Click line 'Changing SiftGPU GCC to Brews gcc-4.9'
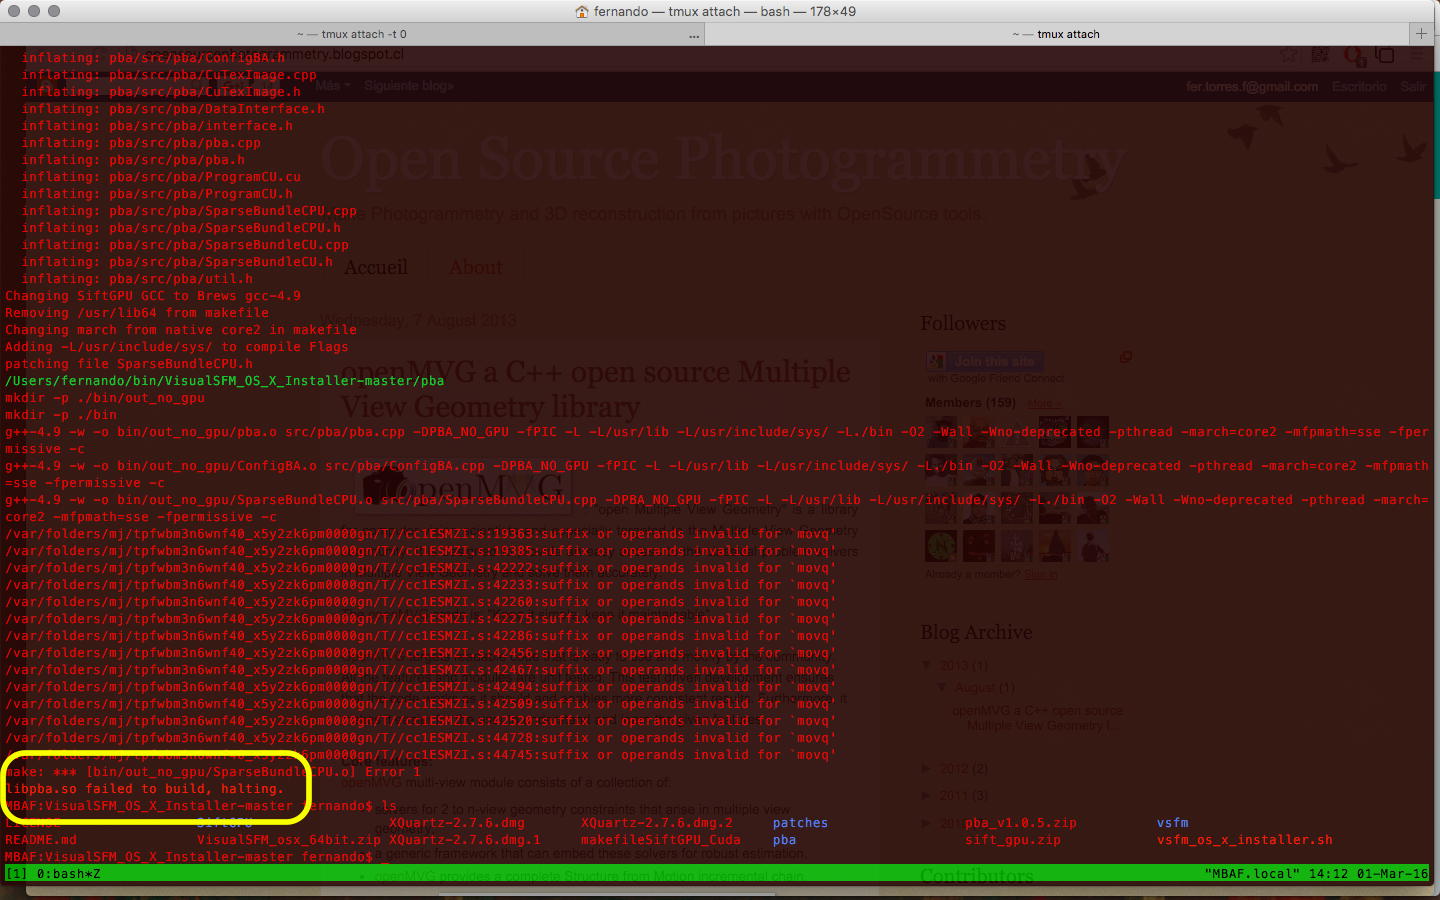Image resolution: width=1440 pixels, height=900 pixels. pos(152,296)
